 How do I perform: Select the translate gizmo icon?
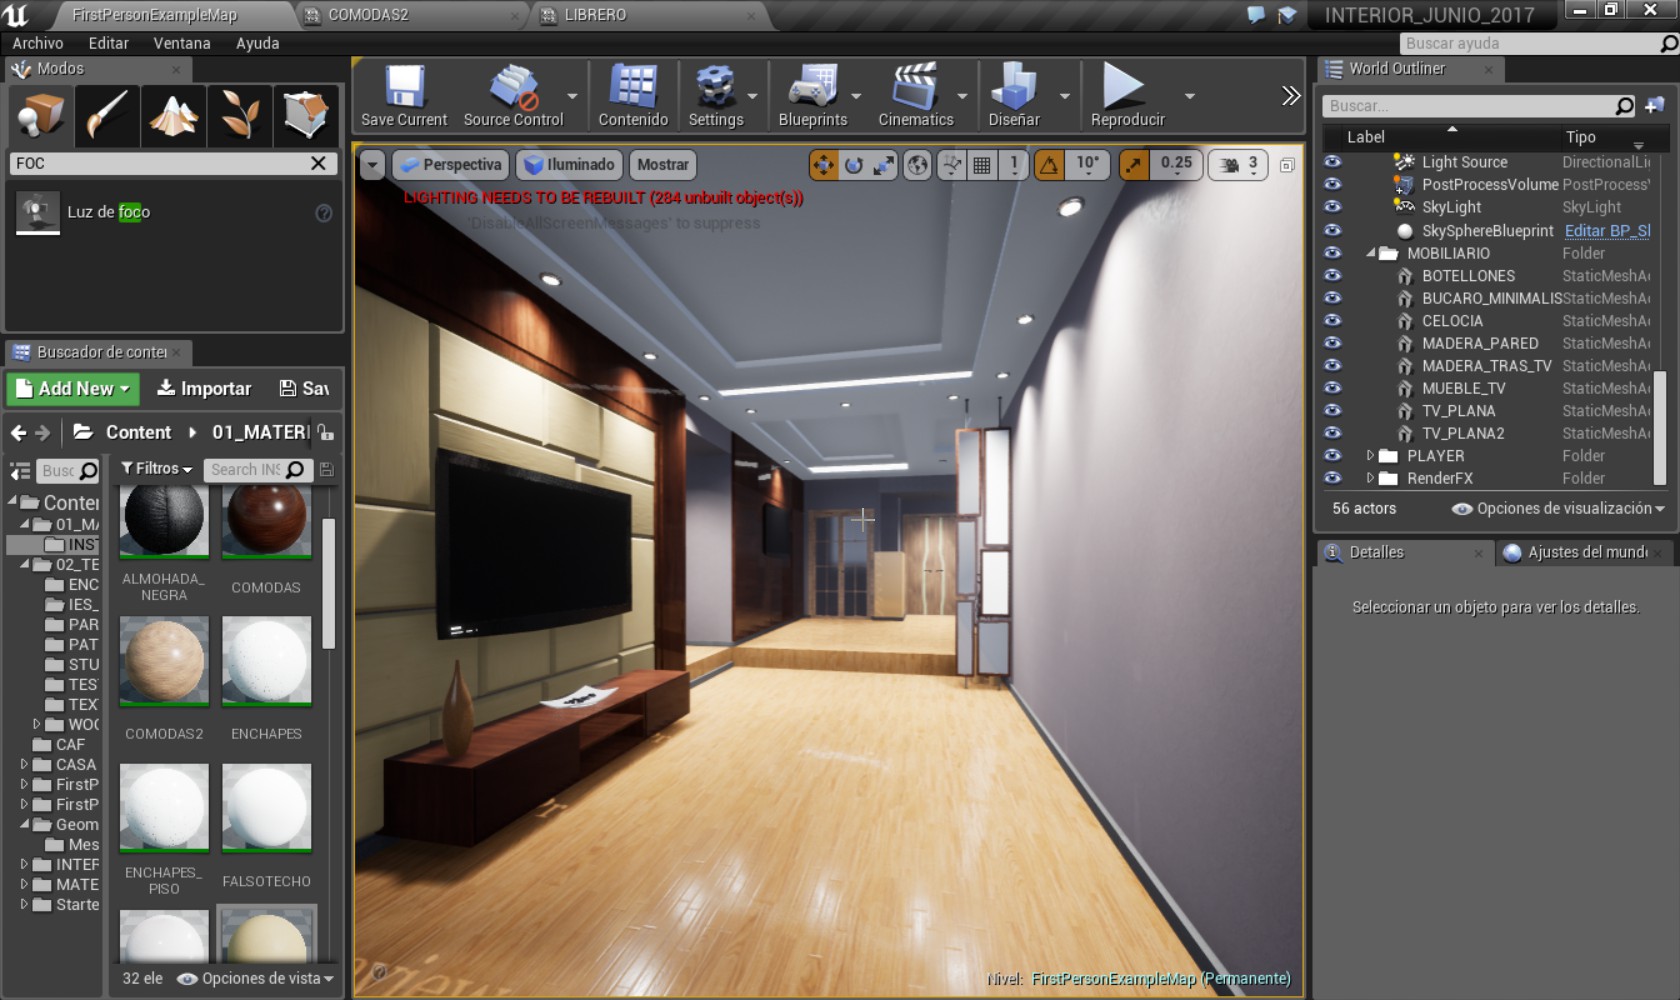[x=823, y=165]
